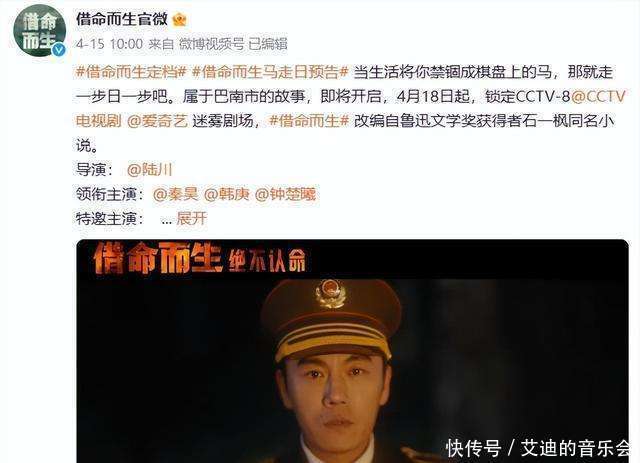Screen dimensions: 640x463
Task: Click the 借命而生 绝不认命 video title overlay
Action: click(200, 258)
